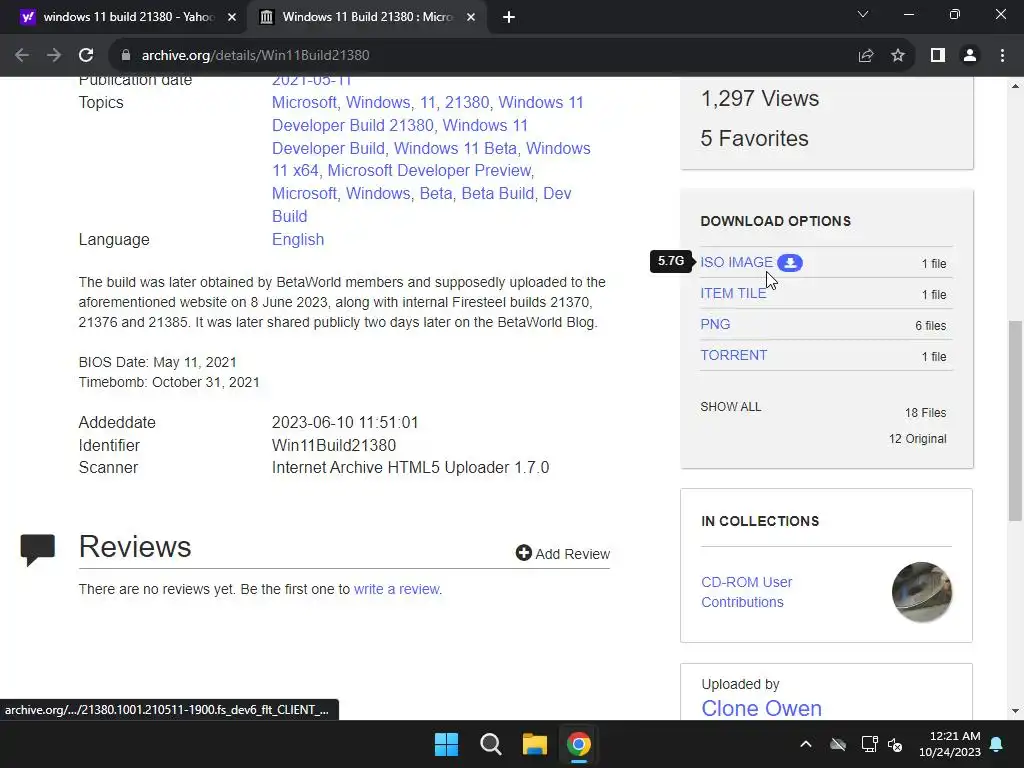Open the ITEM TILE download link
This screenshot has width=1024, height=768.
click(733, 293)
